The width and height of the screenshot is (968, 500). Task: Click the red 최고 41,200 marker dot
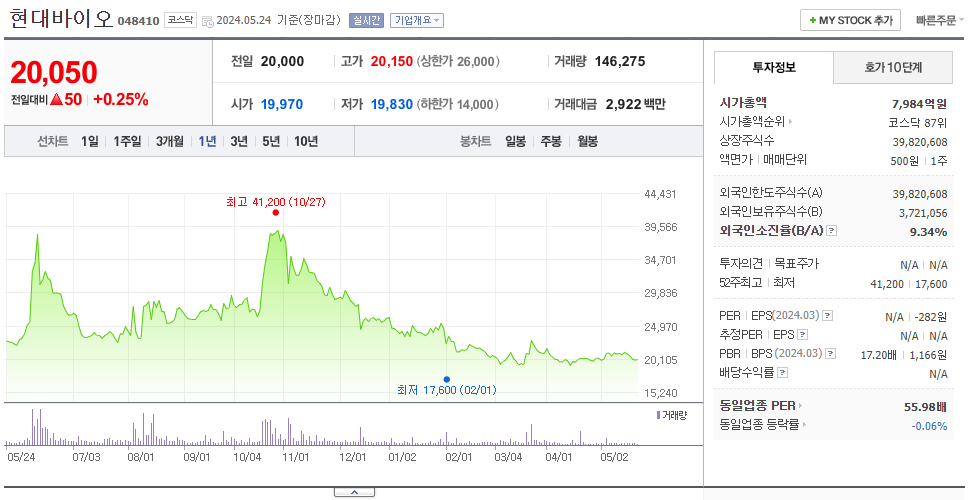pyautogui.click(x=275, y=212)
